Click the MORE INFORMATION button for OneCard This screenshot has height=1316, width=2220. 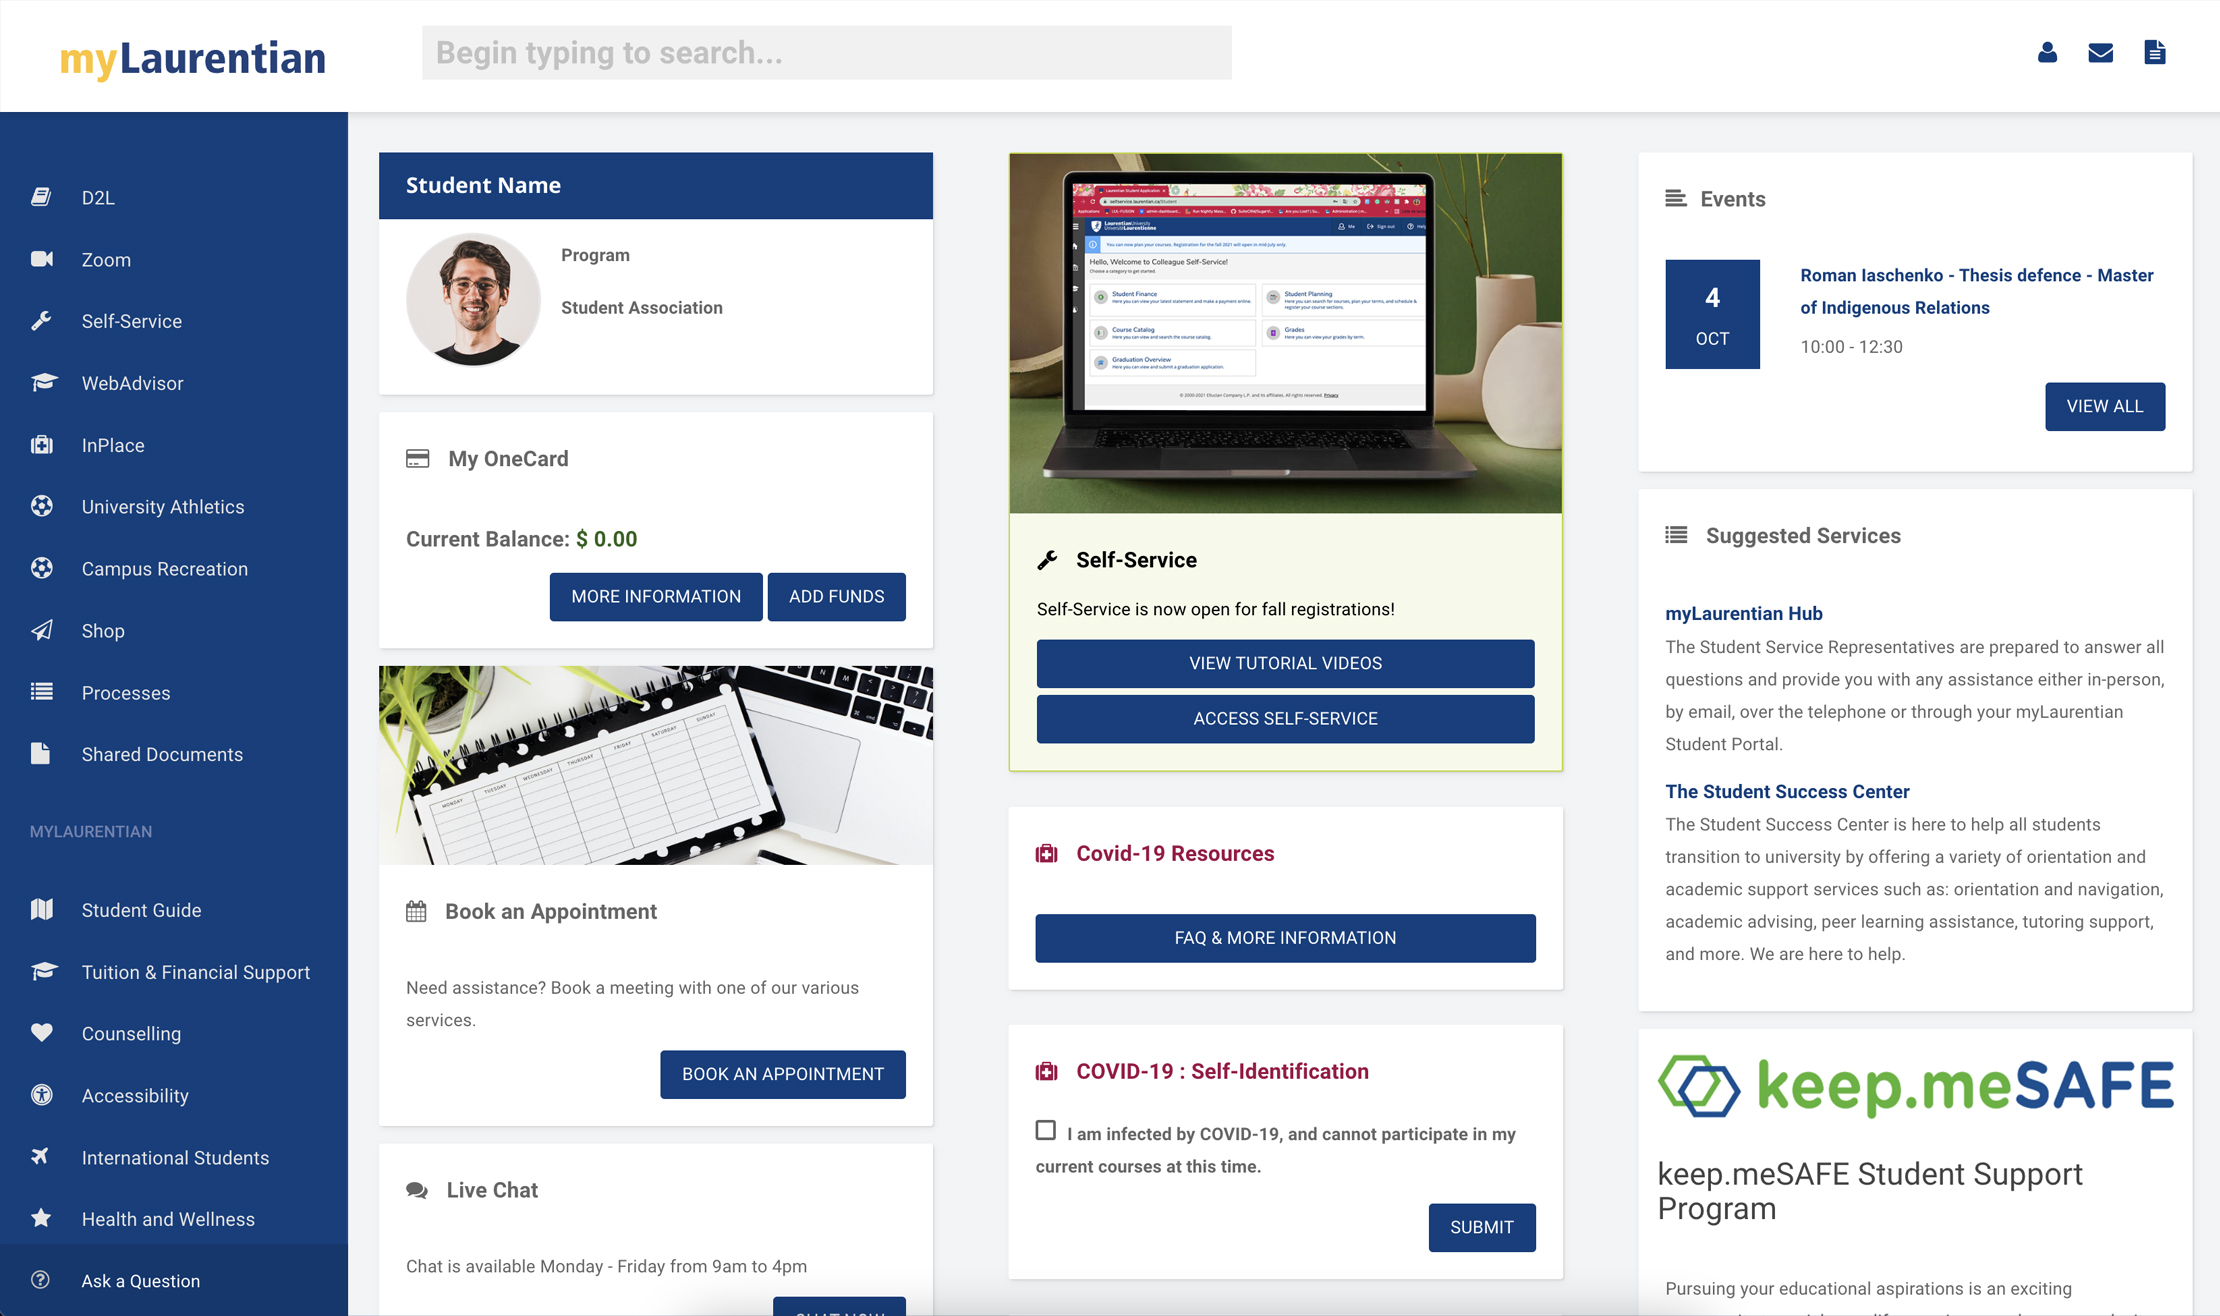656,597
